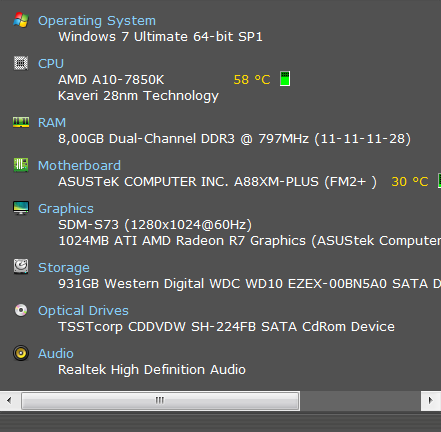This screenshot has height=432, width=441.
Task: Click the RAM memory stick icon
Action: click(21, 122)
